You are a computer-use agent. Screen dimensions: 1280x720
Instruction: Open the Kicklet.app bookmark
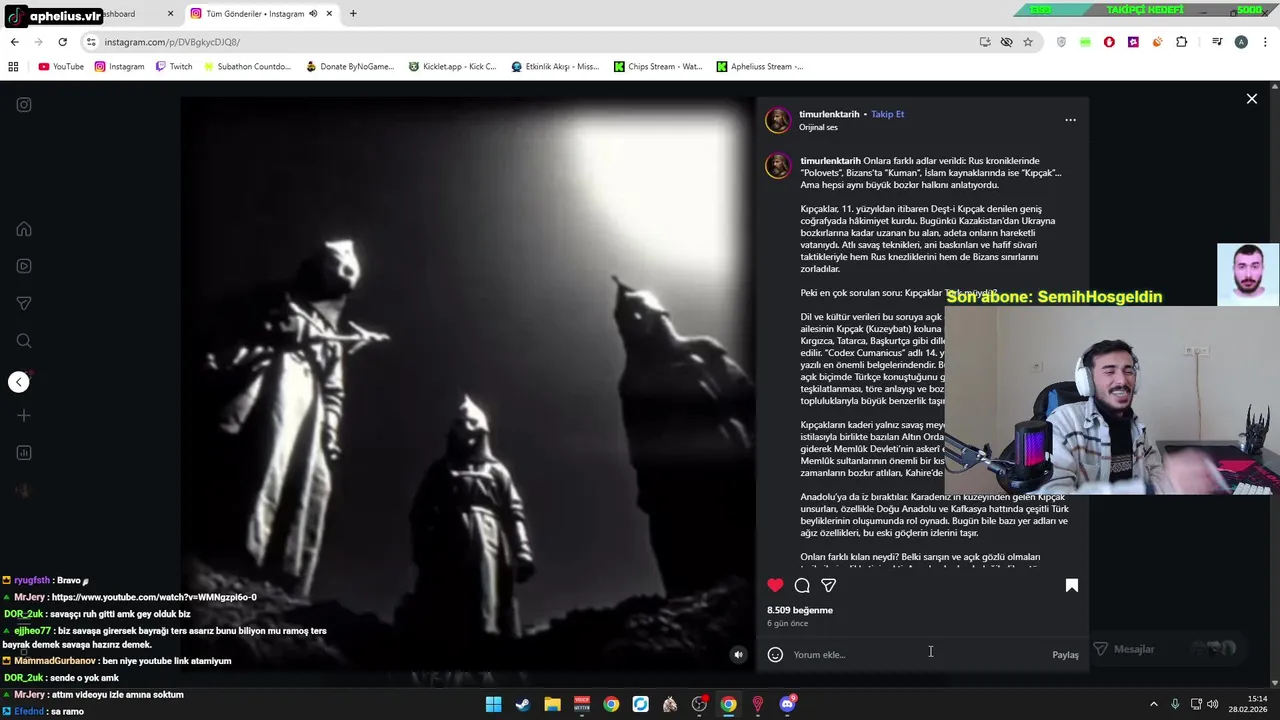tap(452, 67)
